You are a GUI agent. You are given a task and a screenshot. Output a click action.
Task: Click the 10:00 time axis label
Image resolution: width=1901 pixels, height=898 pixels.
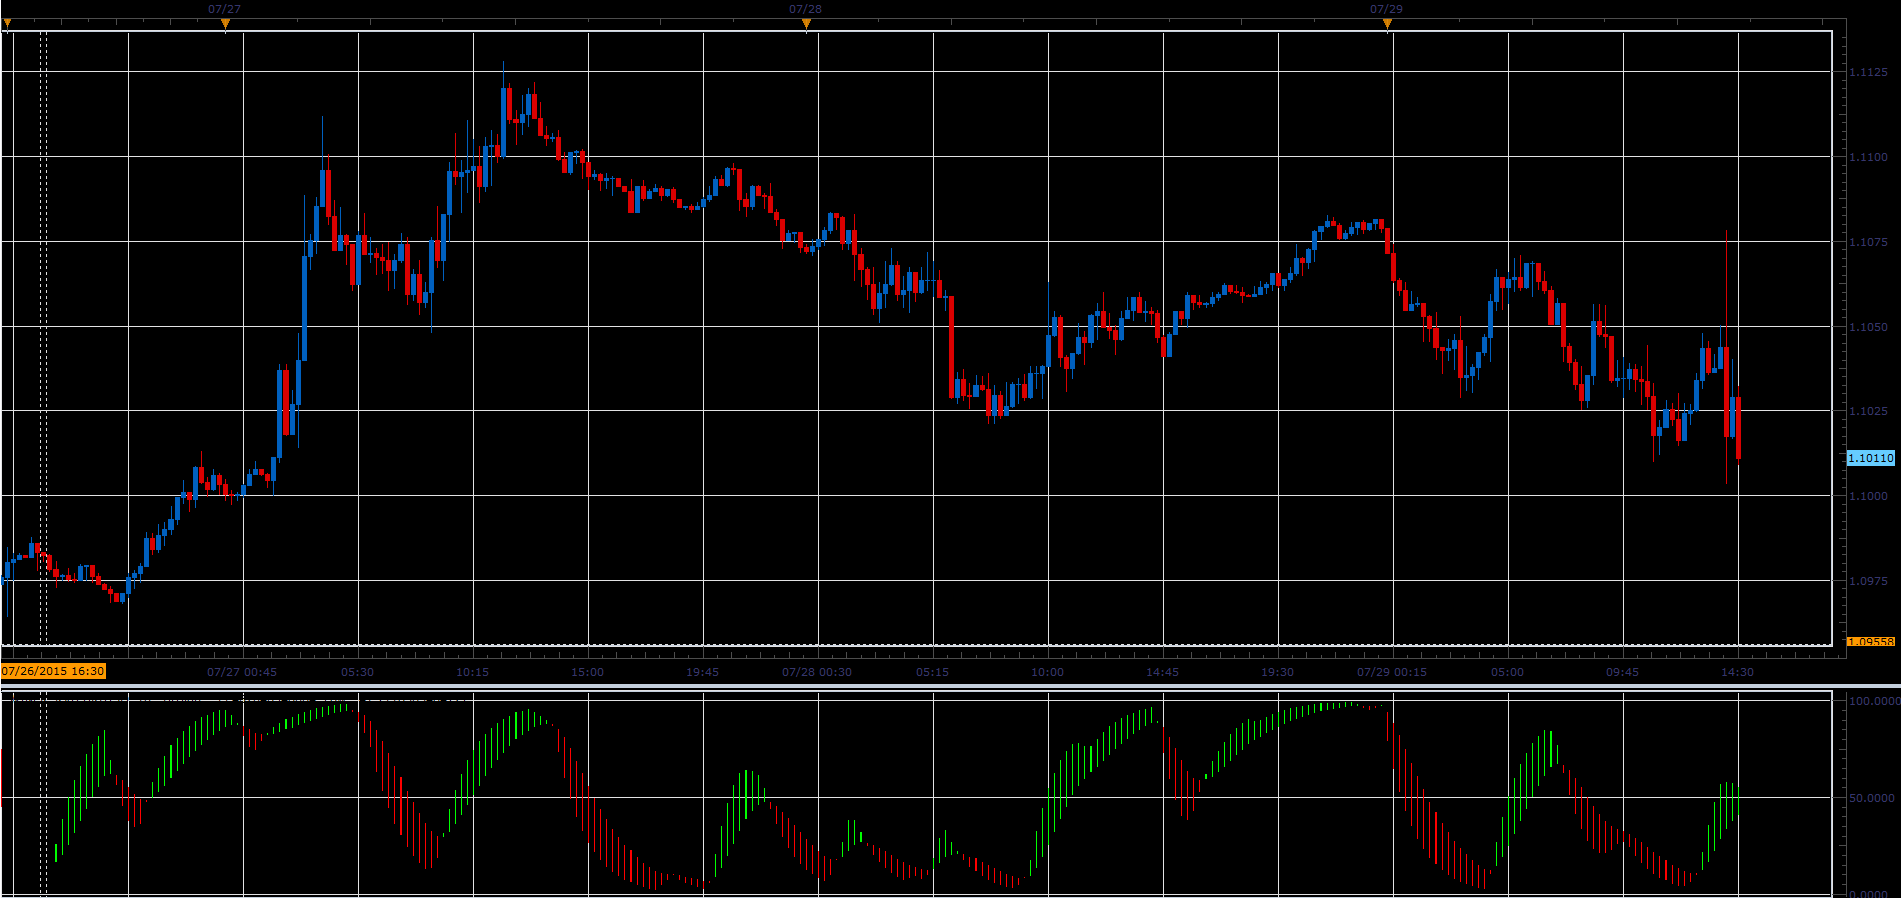tap(1047, 672)
